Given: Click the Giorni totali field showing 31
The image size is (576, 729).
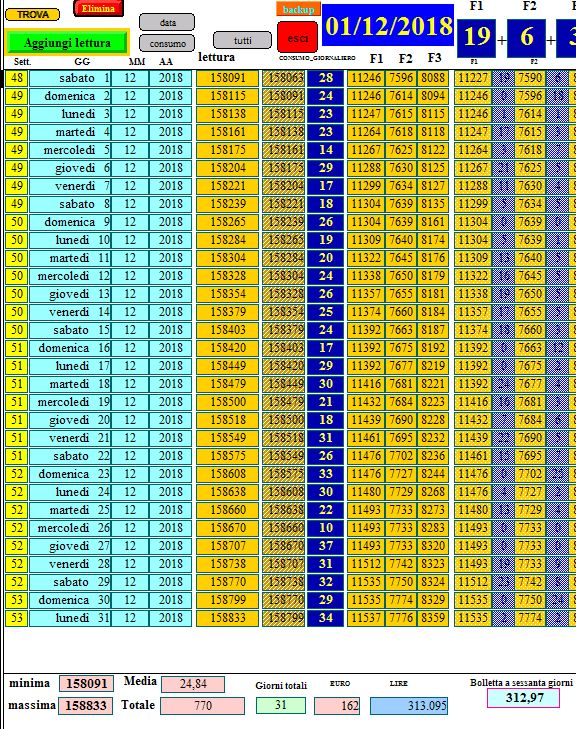Looking at the screenshot, I should point(281,705).
